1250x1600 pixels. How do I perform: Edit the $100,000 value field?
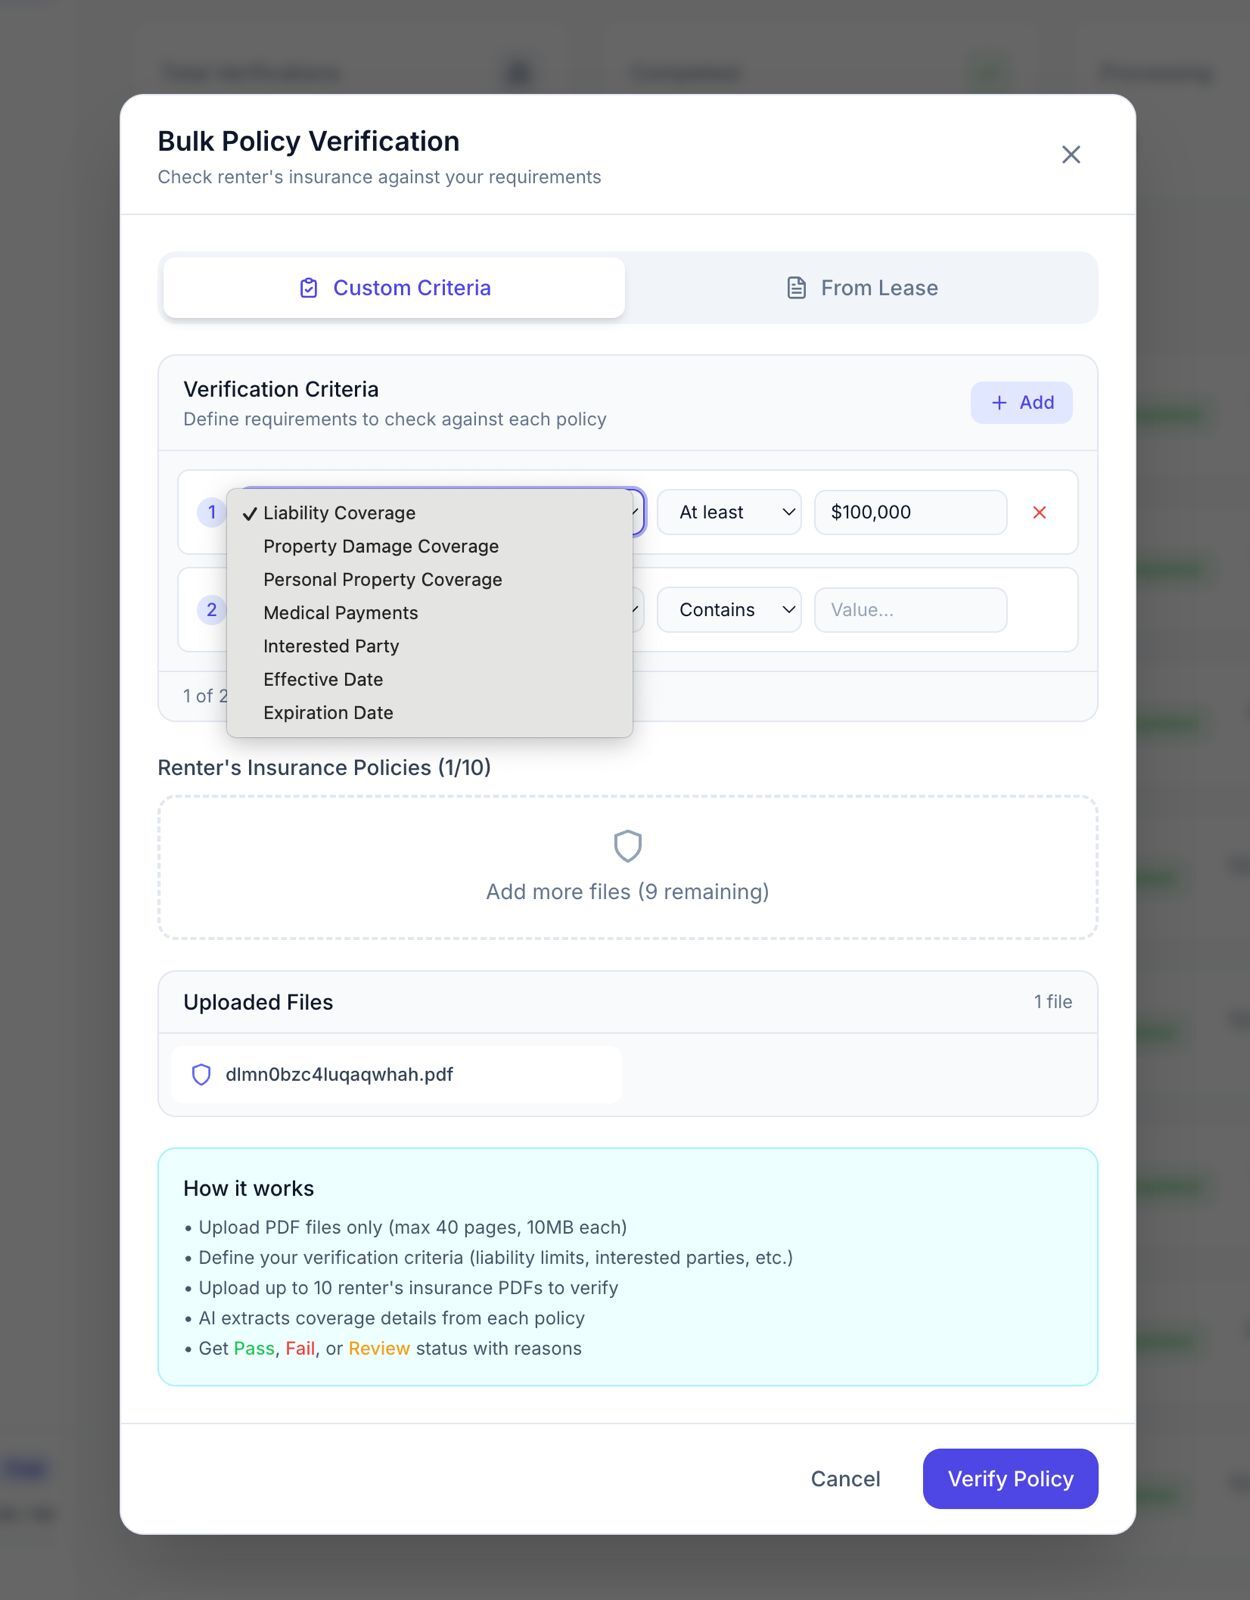point(909,512)
